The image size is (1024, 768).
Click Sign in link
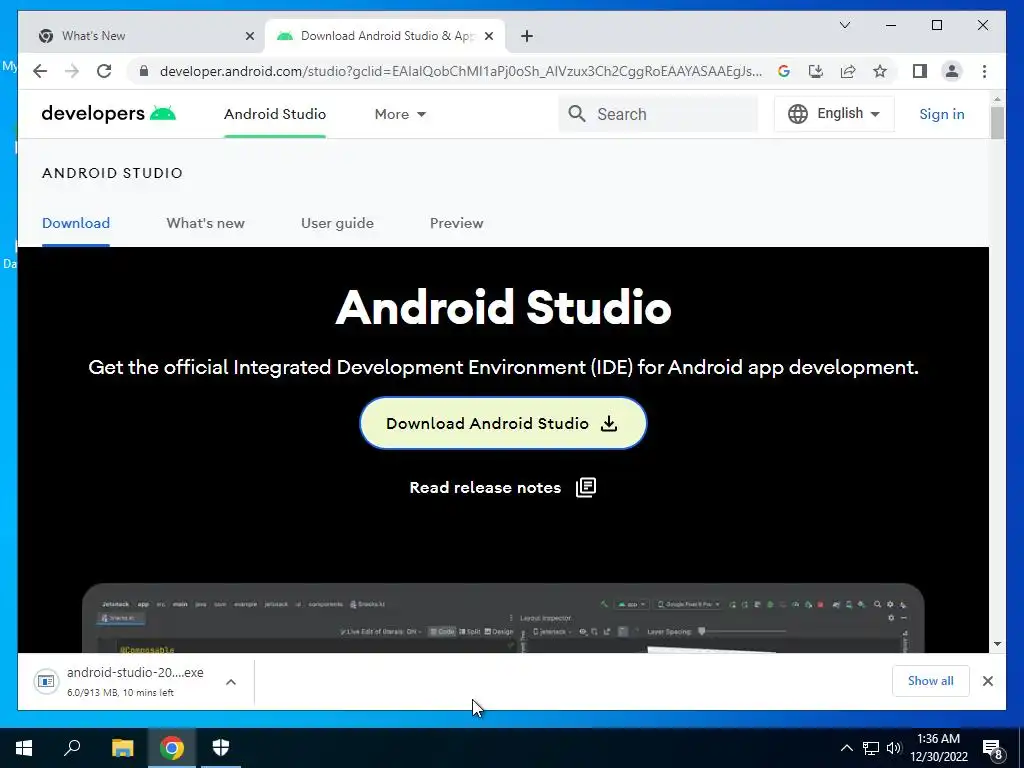(941, 114)
